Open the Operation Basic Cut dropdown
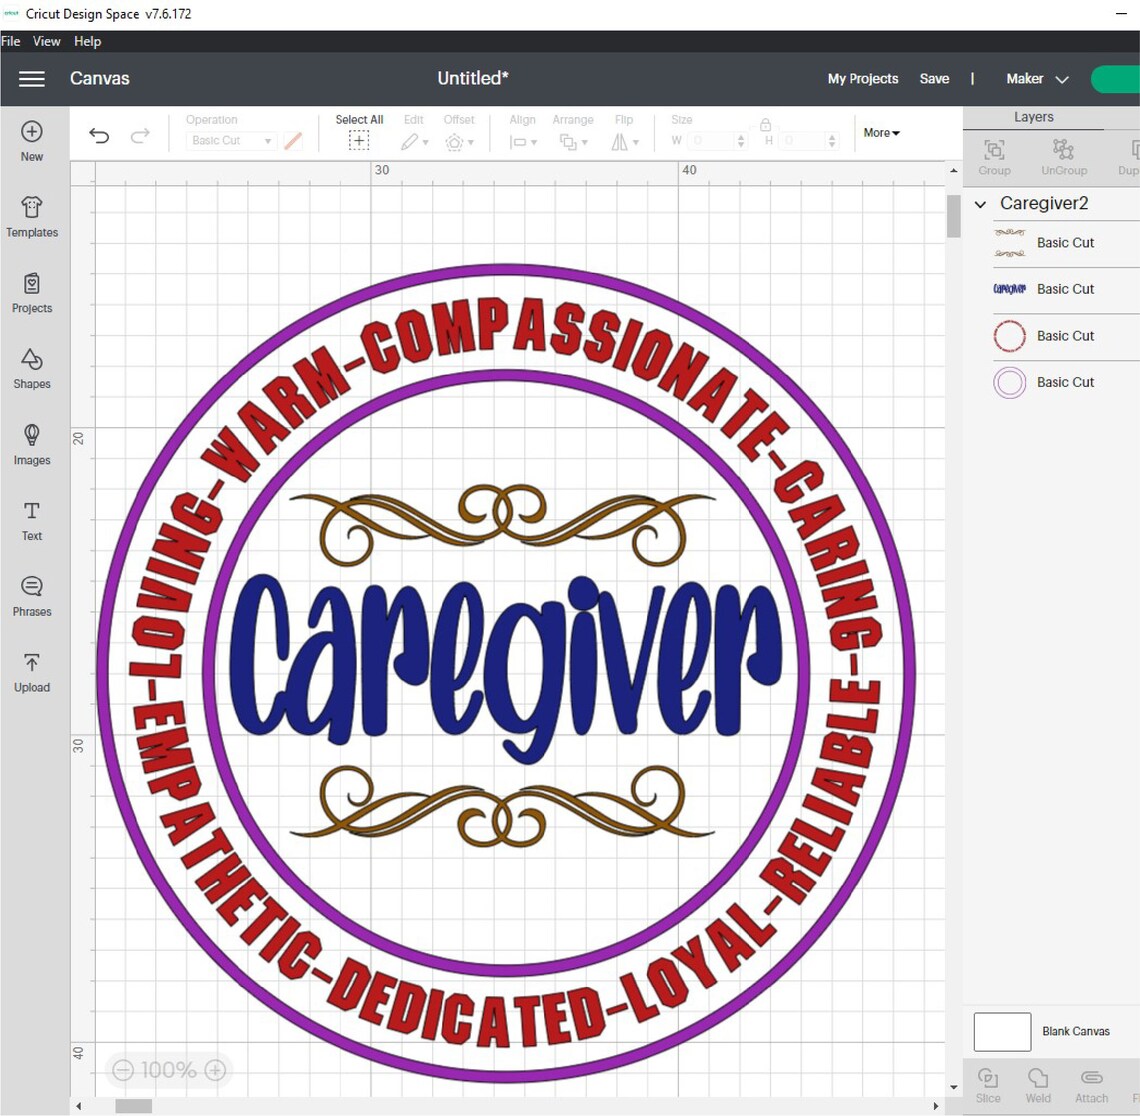Viewport: 1140px width, 1116px height. click(x=229, y=140)
